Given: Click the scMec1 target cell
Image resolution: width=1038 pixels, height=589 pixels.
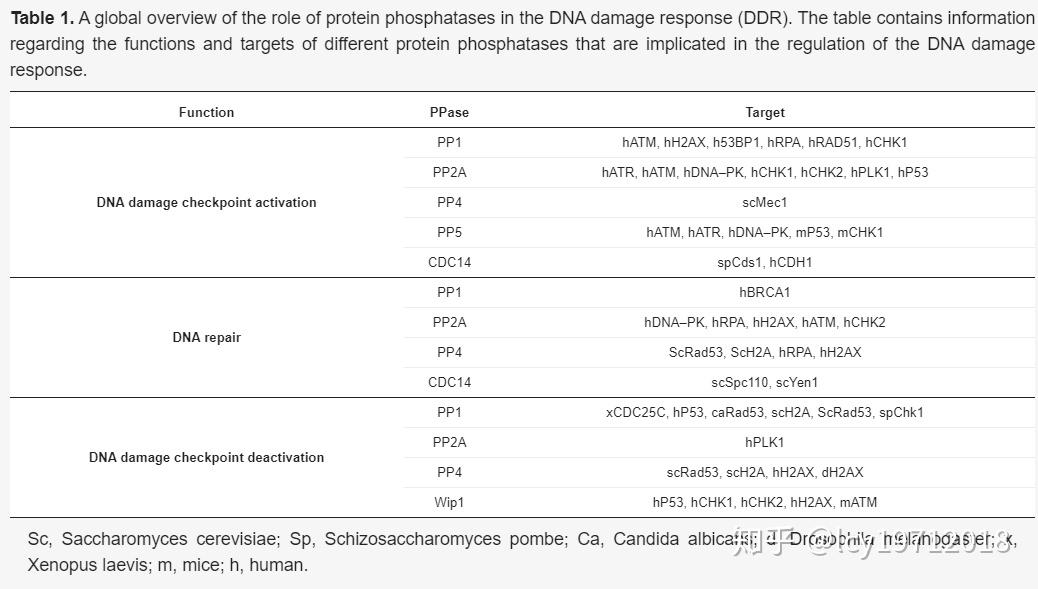Looking at the screenshot, I should tap(765, 203).
